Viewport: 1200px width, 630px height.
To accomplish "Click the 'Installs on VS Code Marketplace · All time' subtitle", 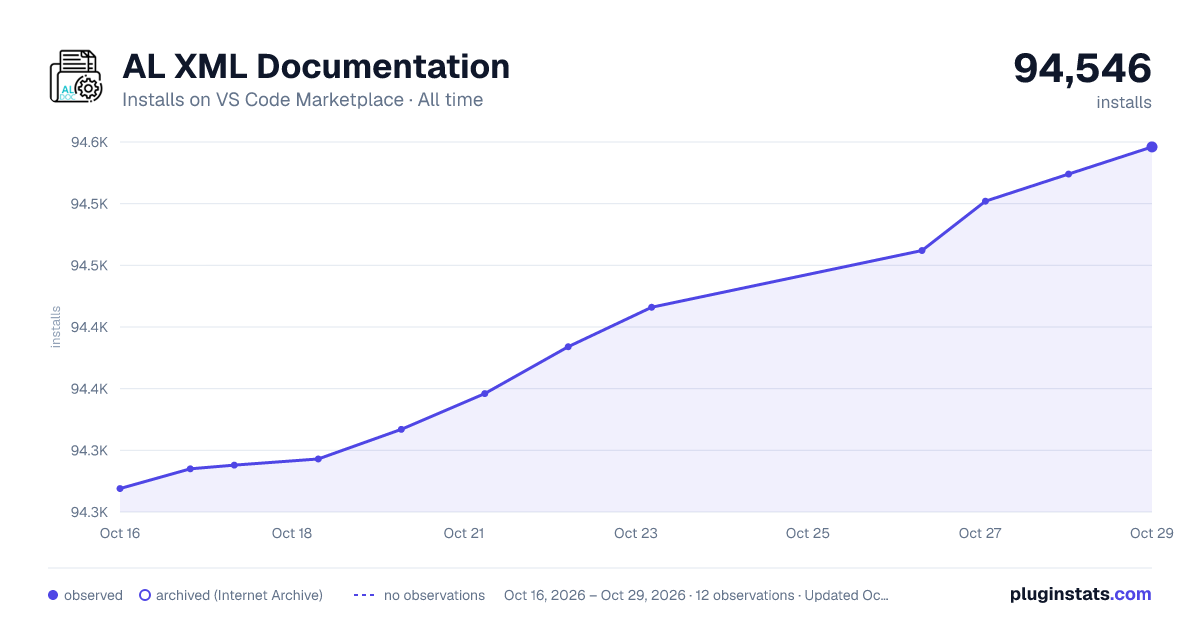I will coord(302,100).
